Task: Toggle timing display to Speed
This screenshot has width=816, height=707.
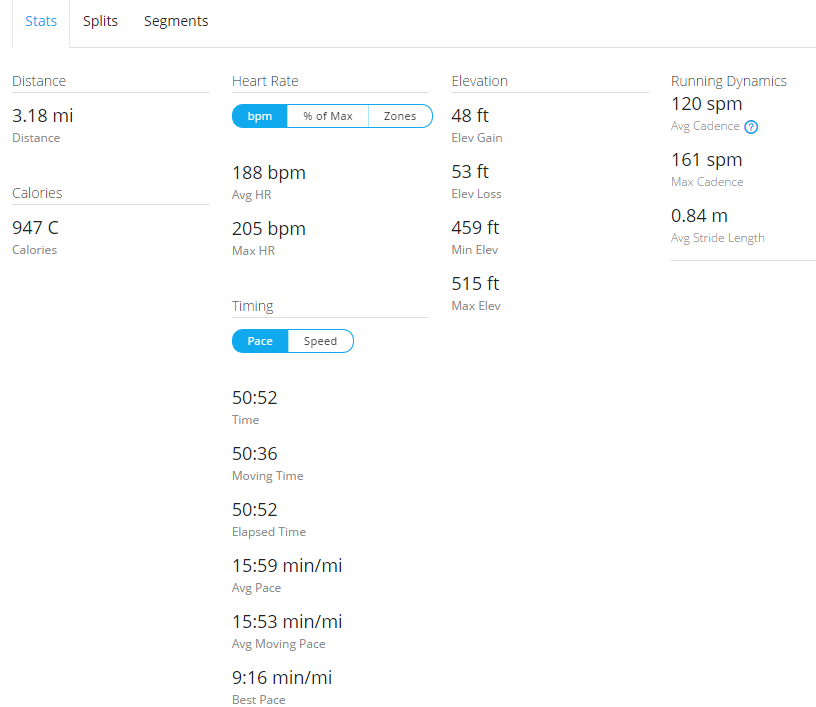Action: (x=320, y=341)
